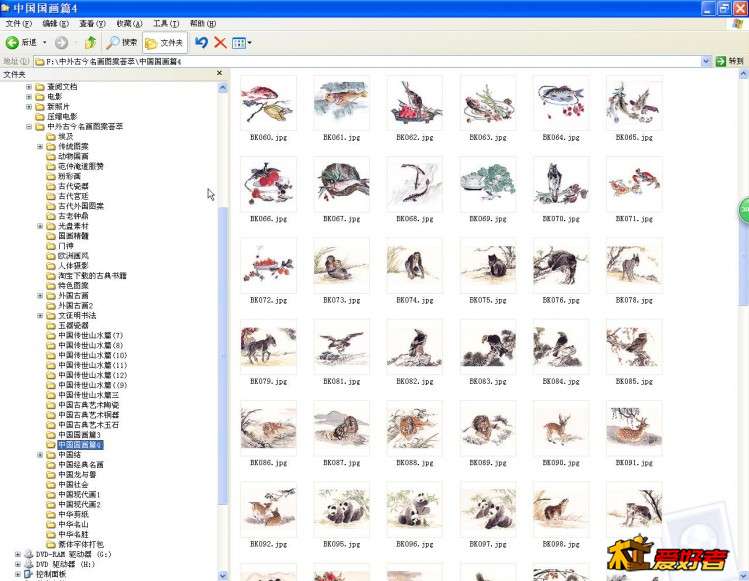The width and height of the screenshot is (749, 581).
Task: Expand the 文征明书法 folder node
Action: pyautogui.click(x=40, y=315)
